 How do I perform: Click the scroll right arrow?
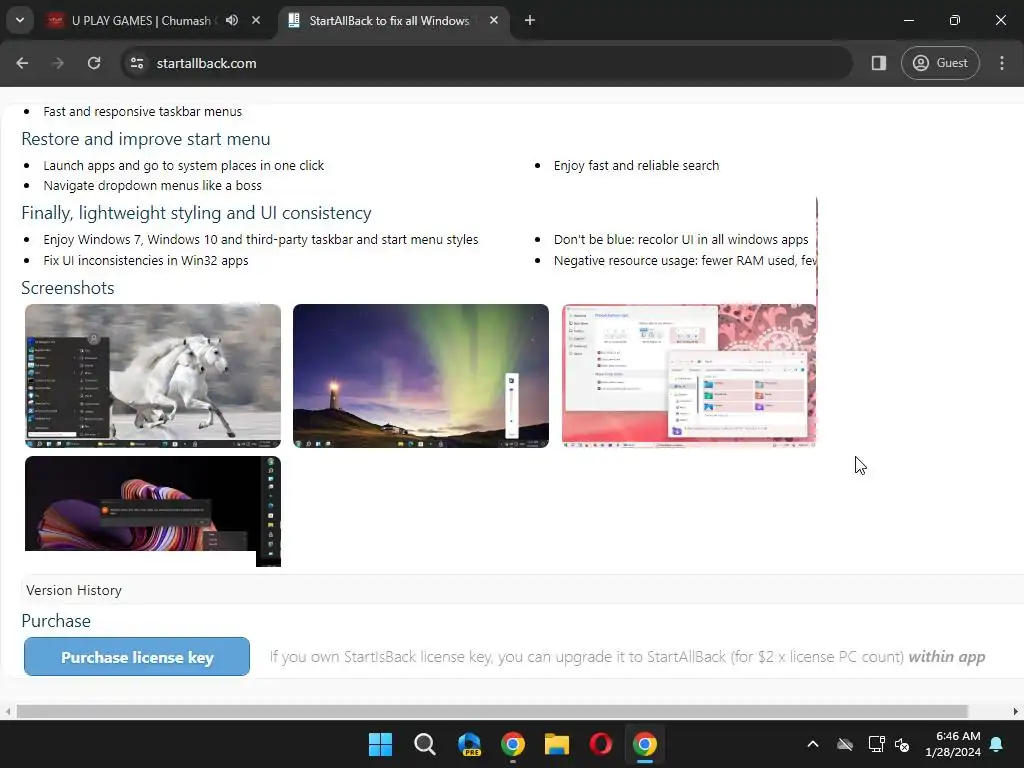pos(1016,711)
